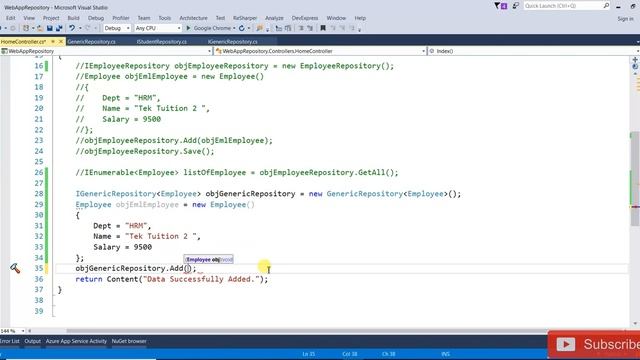Click the first indent toolbar icon
The image size is (640, 360).
pos(301,28)
